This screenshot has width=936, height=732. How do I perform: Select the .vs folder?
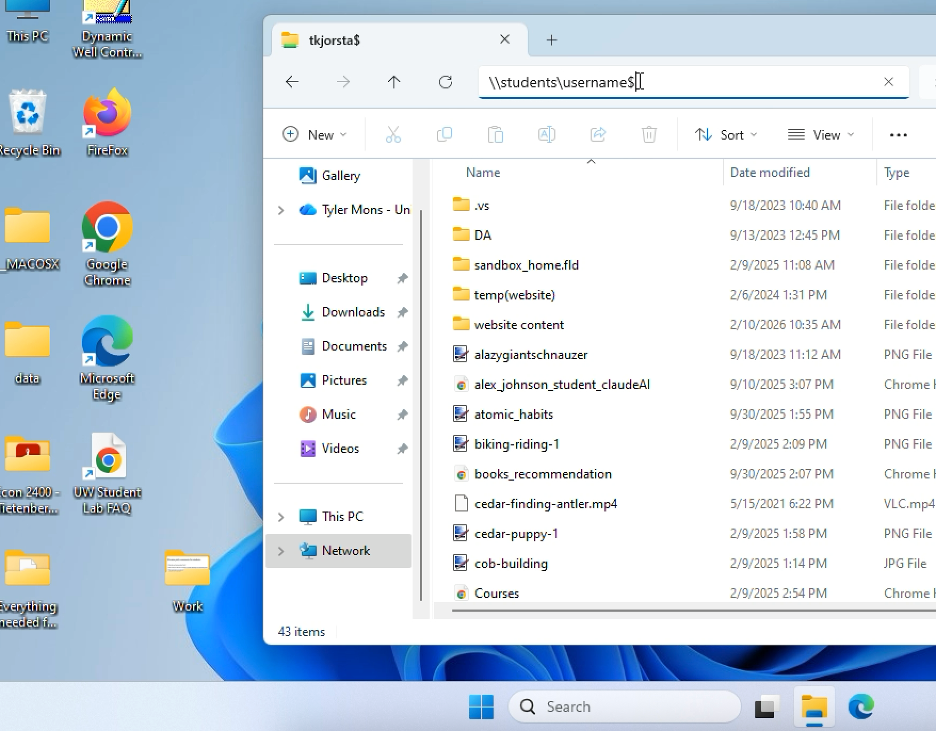[481, 205]
